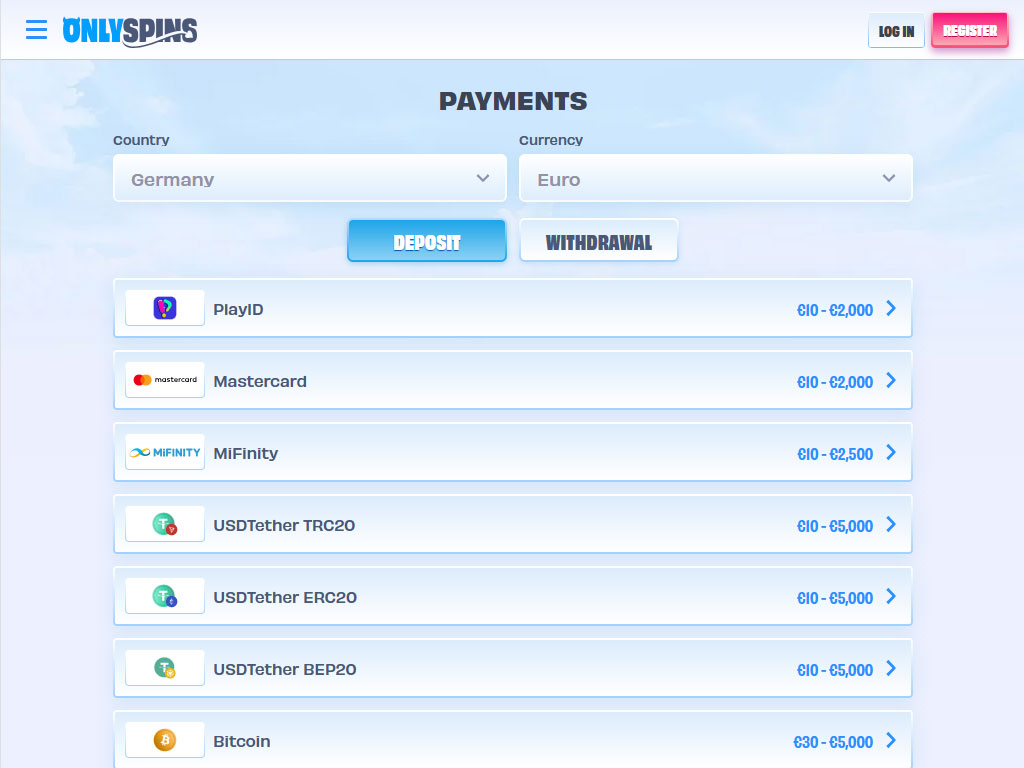Click the USDTether TRC20 coin icon

coord(165,525)
